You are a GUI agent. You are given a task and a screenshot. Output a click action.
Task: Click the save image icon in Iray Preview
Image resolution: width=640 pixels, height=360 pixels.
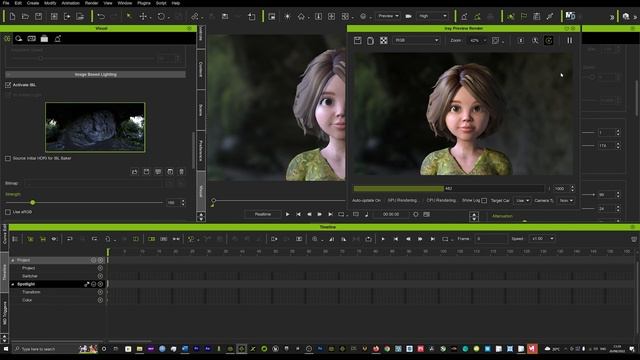click(x=358, y=40)
